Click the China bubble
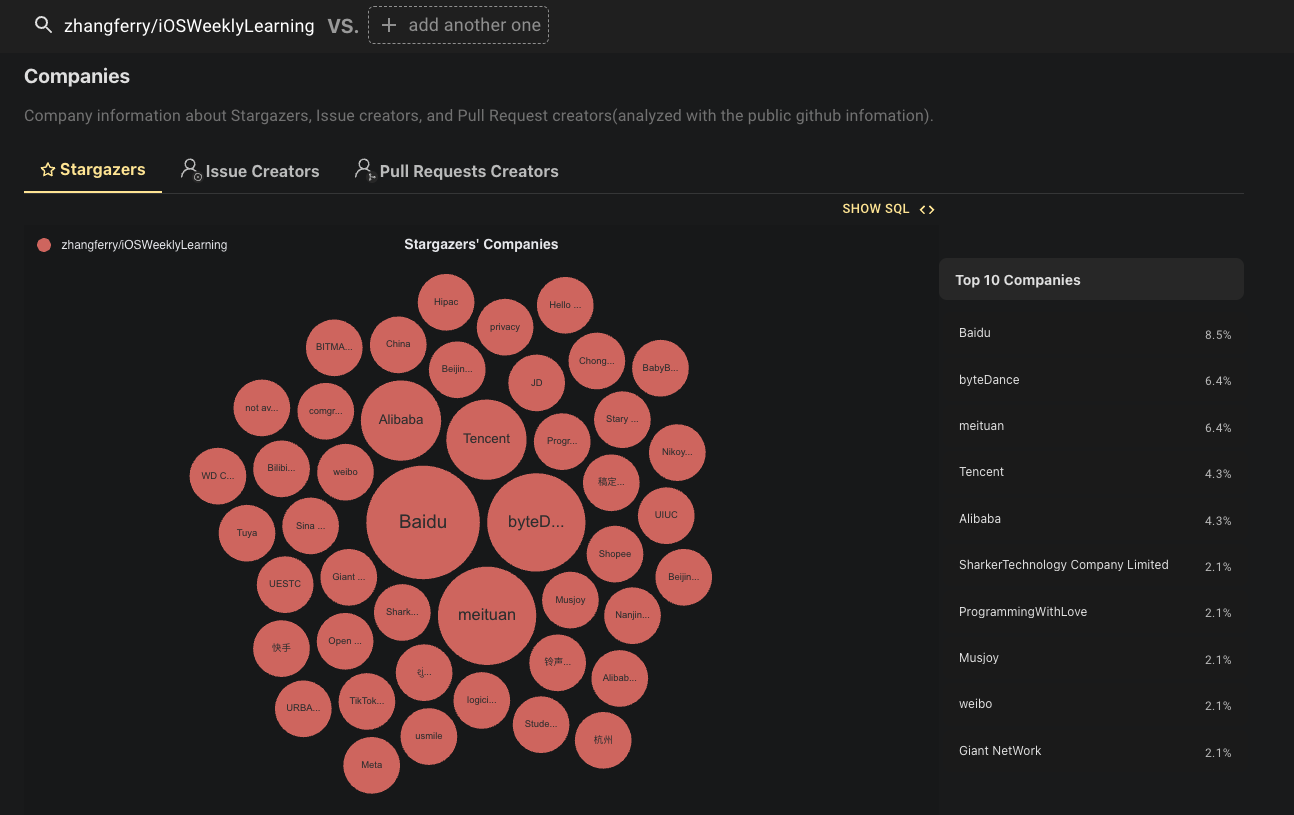 click(x=398, y=344)
